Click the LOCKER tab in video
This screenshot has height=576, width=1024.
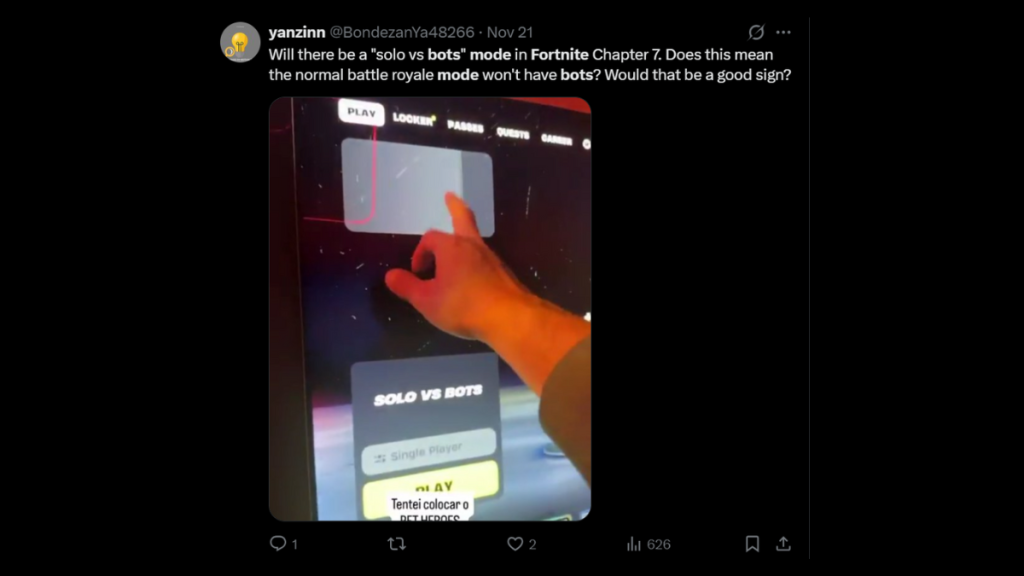[413, 119]
